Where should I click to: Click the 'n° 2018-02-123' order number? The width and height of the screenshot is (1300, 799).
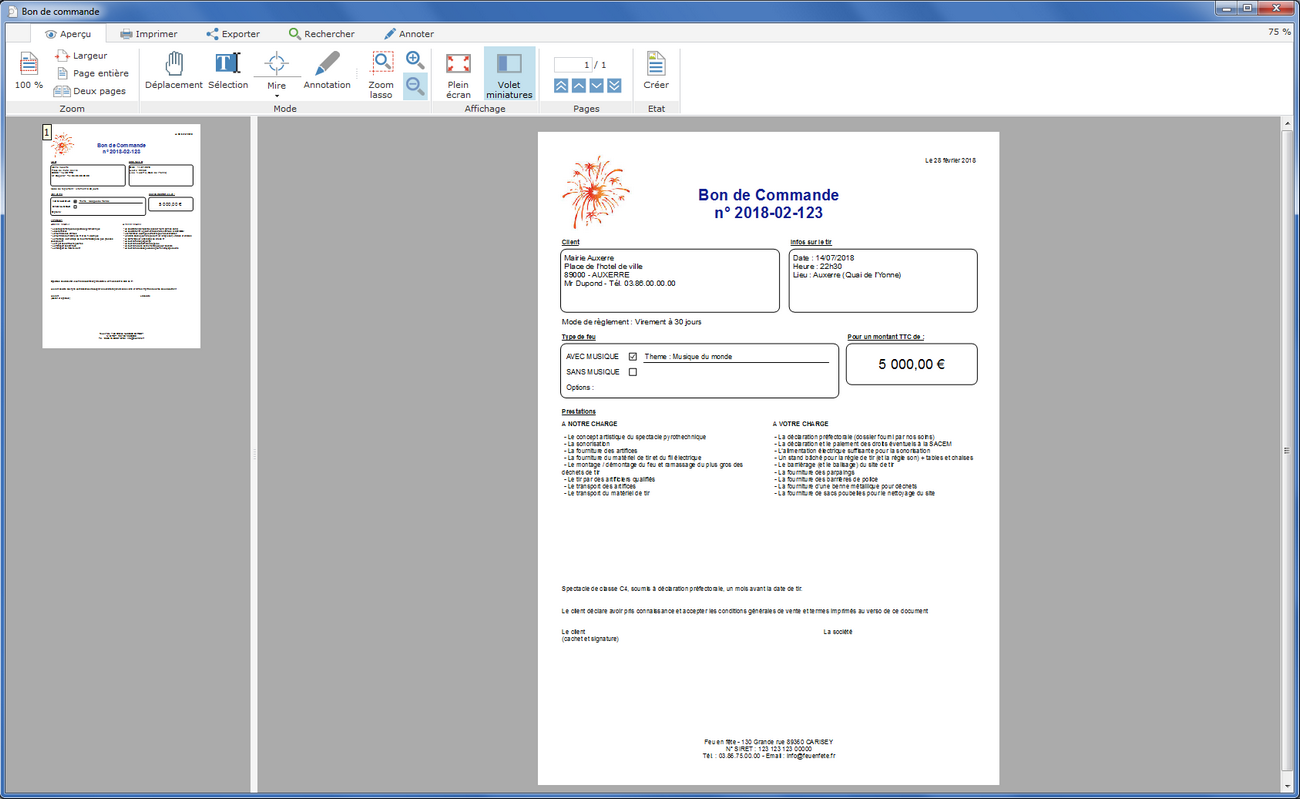(x=768, y=213)
